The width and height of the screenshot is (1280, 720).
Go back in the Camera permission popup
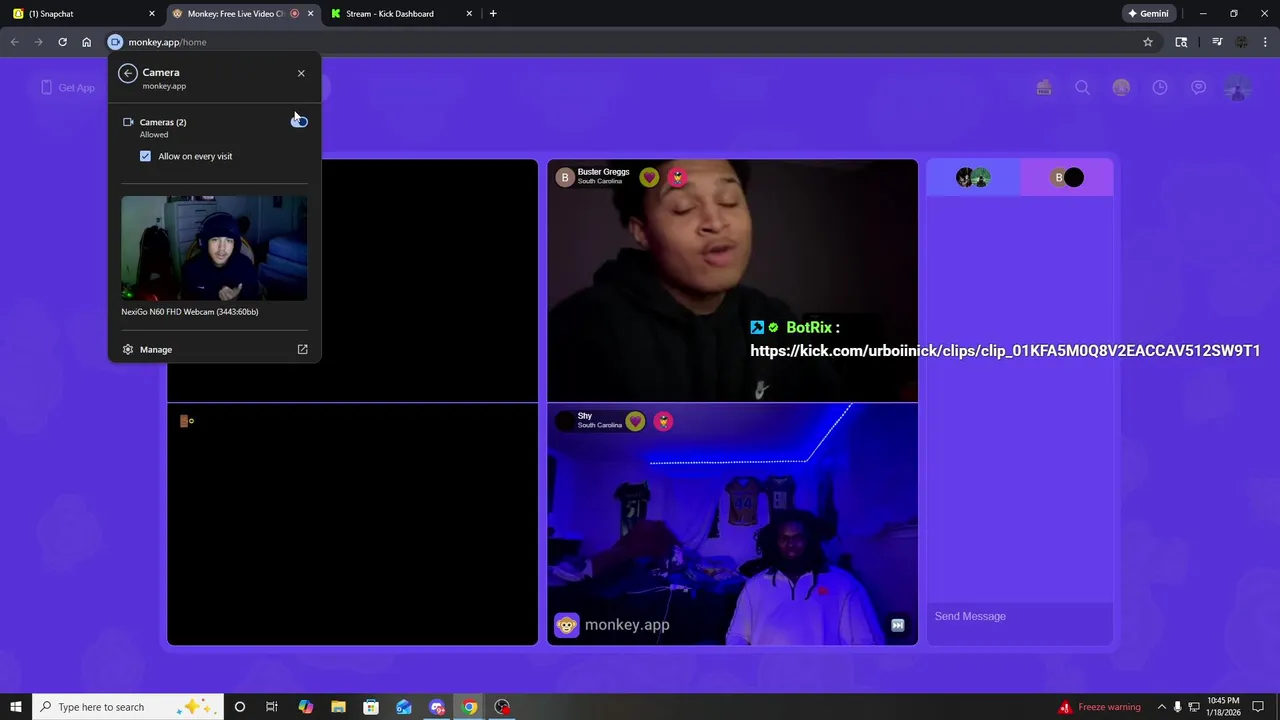[127, 73]
